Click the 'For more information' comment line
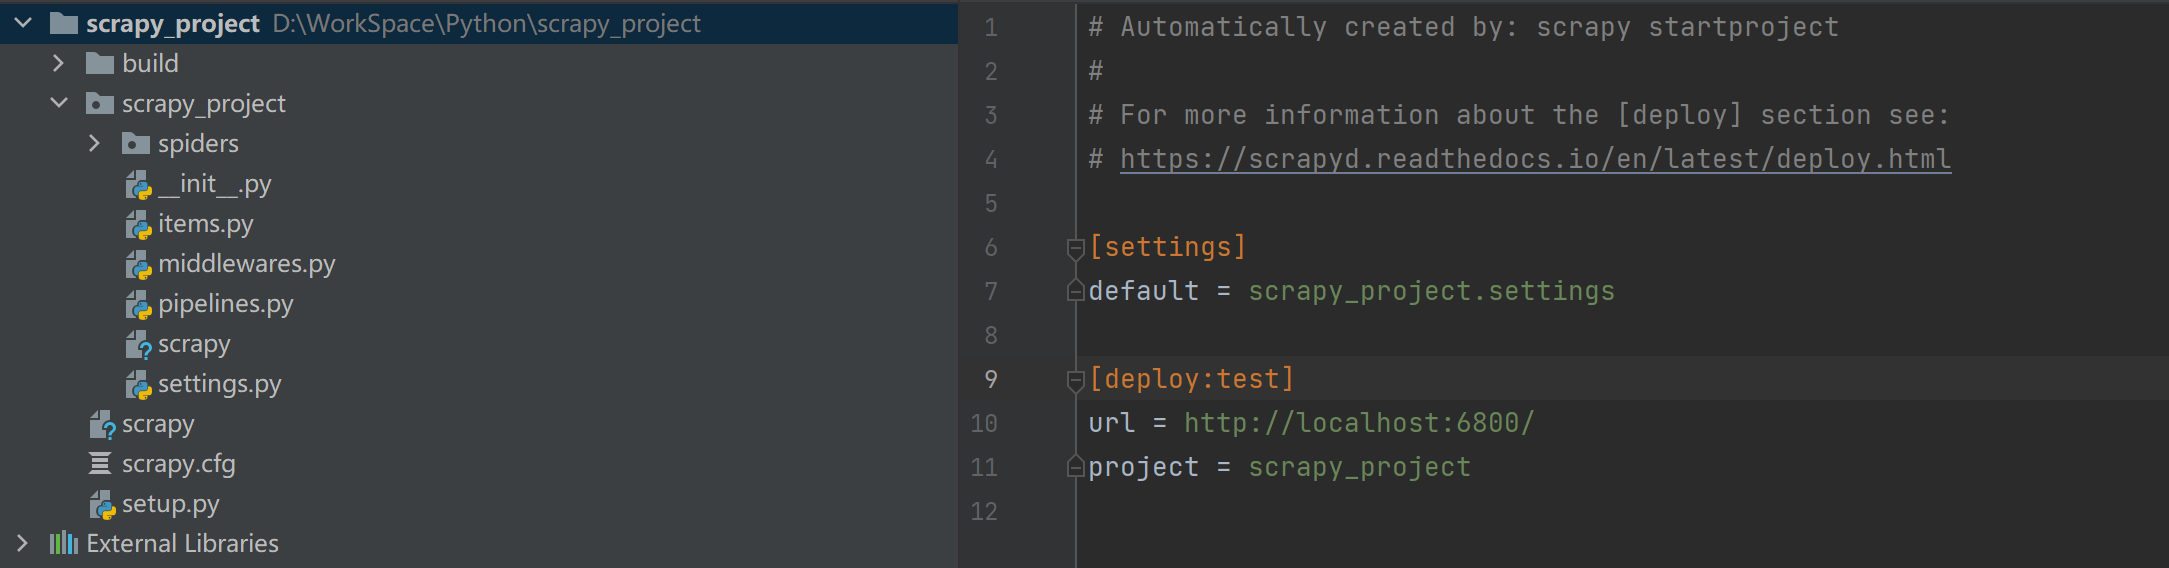Screen dimensions: 2169x568 click(1519, 115)
